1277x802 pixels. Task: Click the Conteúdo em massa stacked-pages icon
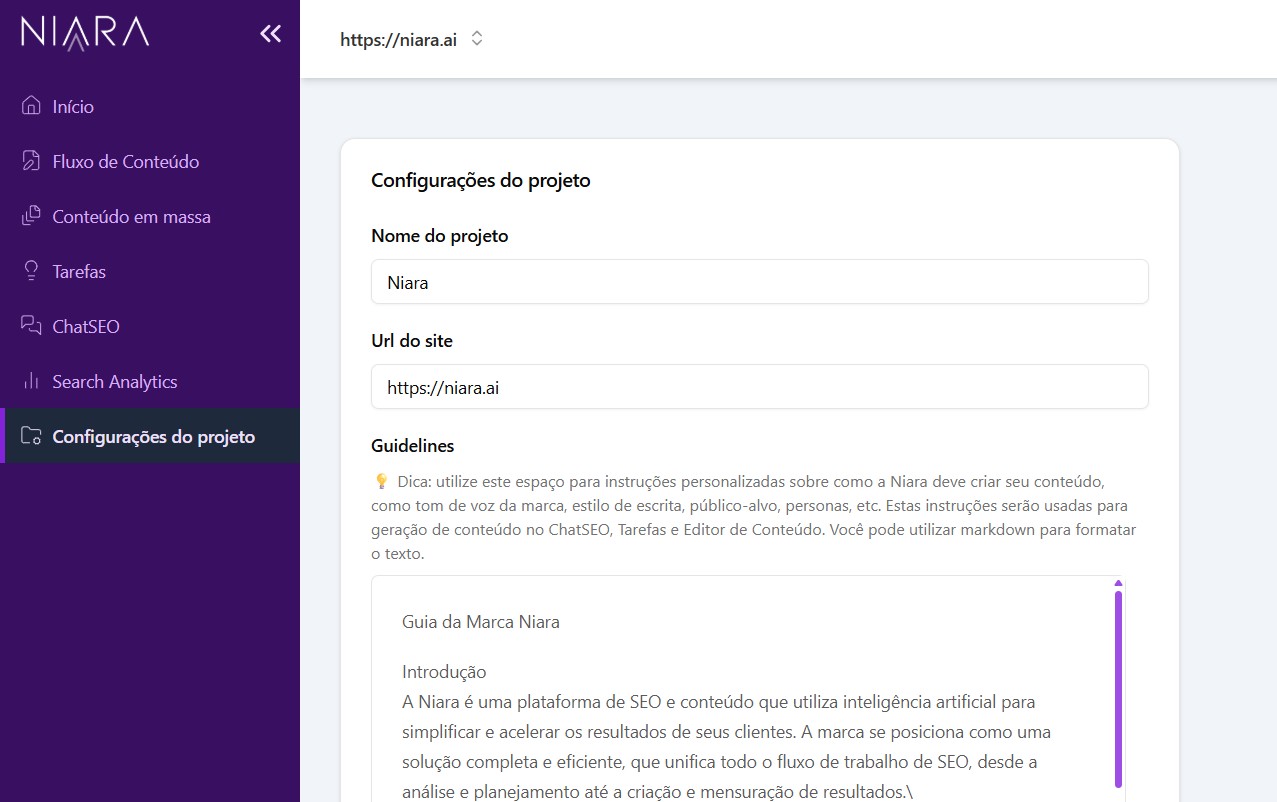pos(31,216)
